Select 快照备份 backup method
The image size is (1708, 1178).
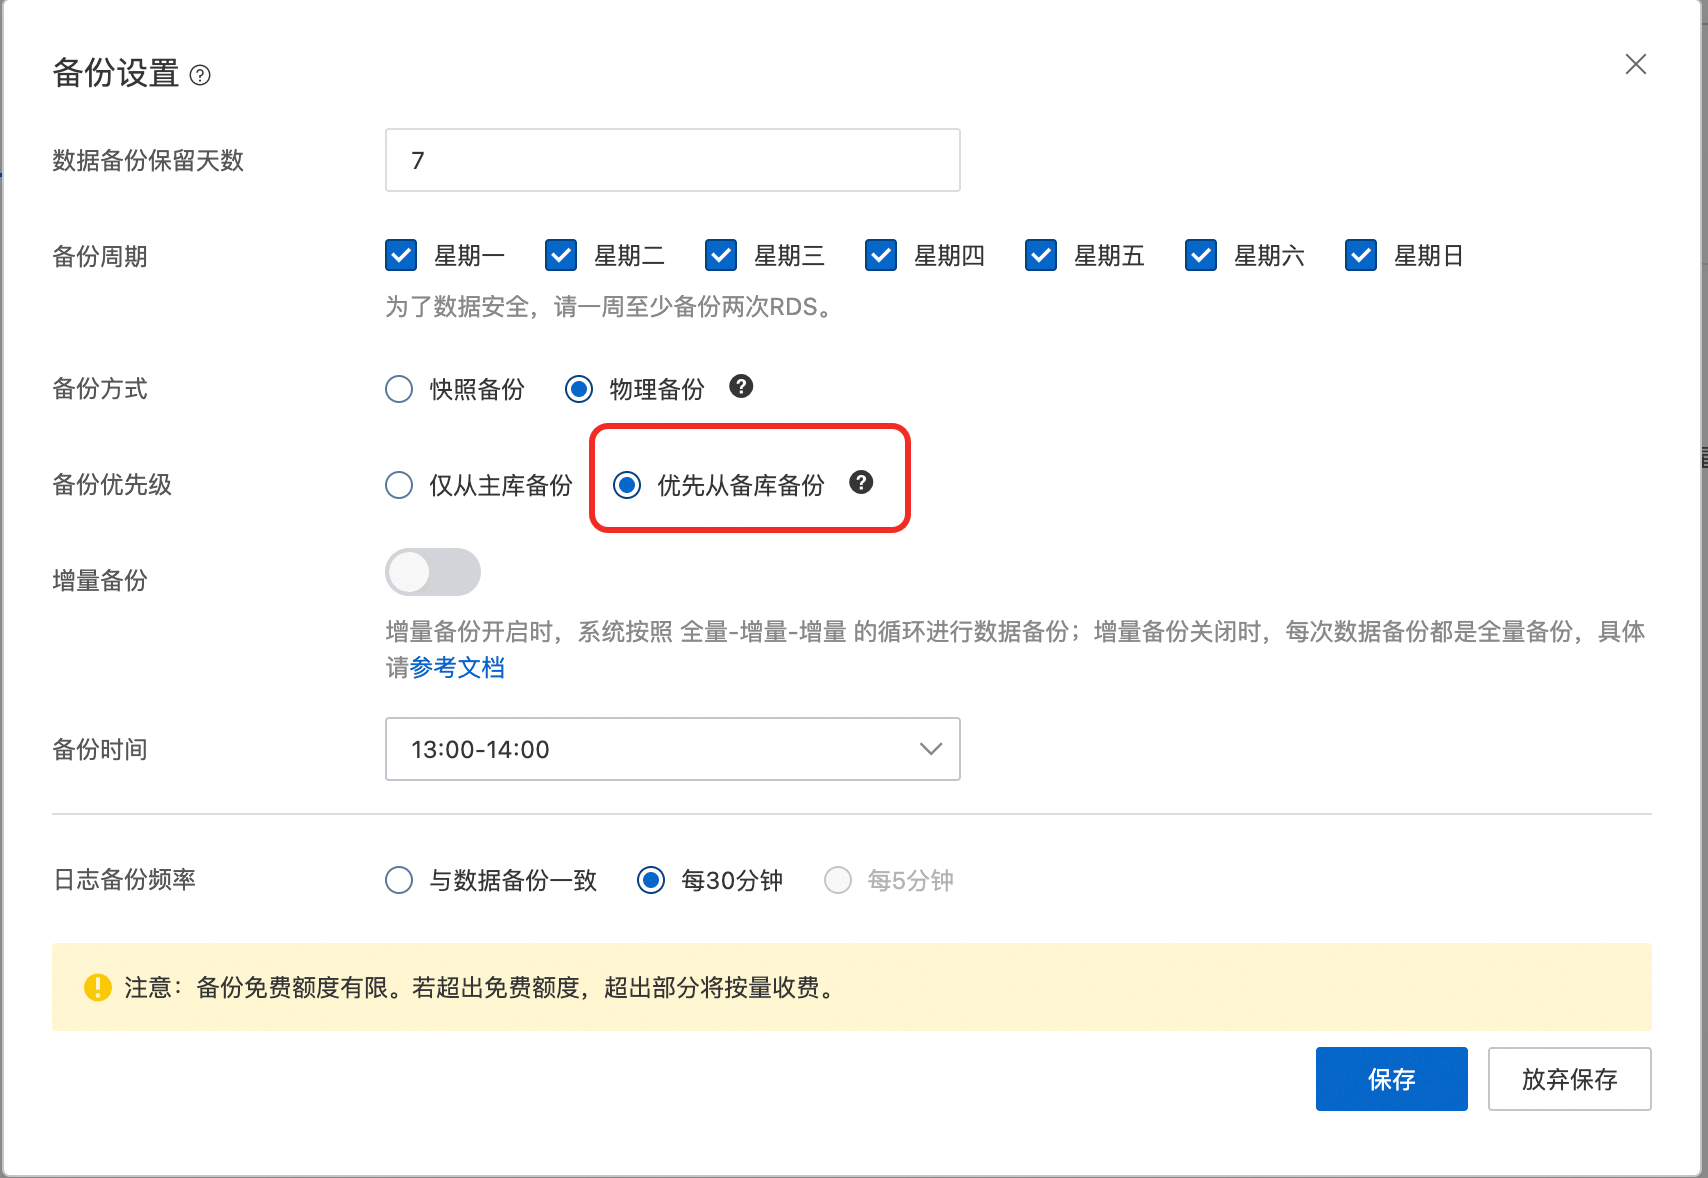(x=399, y=389)
